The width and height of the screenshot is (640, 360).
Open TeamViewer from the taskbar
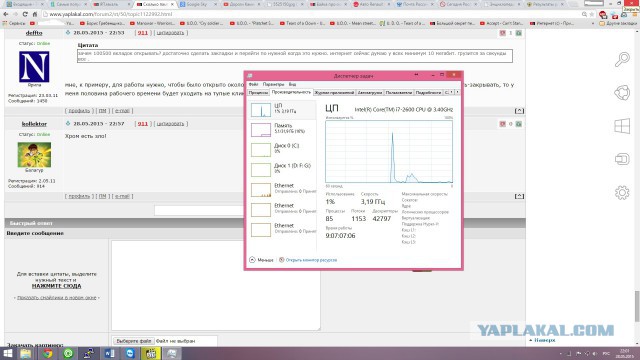[130, 353]
